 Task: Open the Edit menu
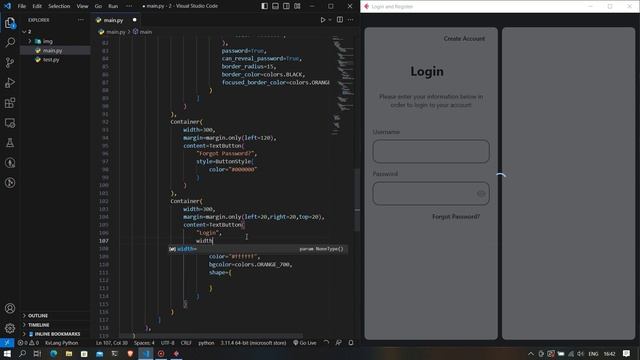[x=37, y=6]
